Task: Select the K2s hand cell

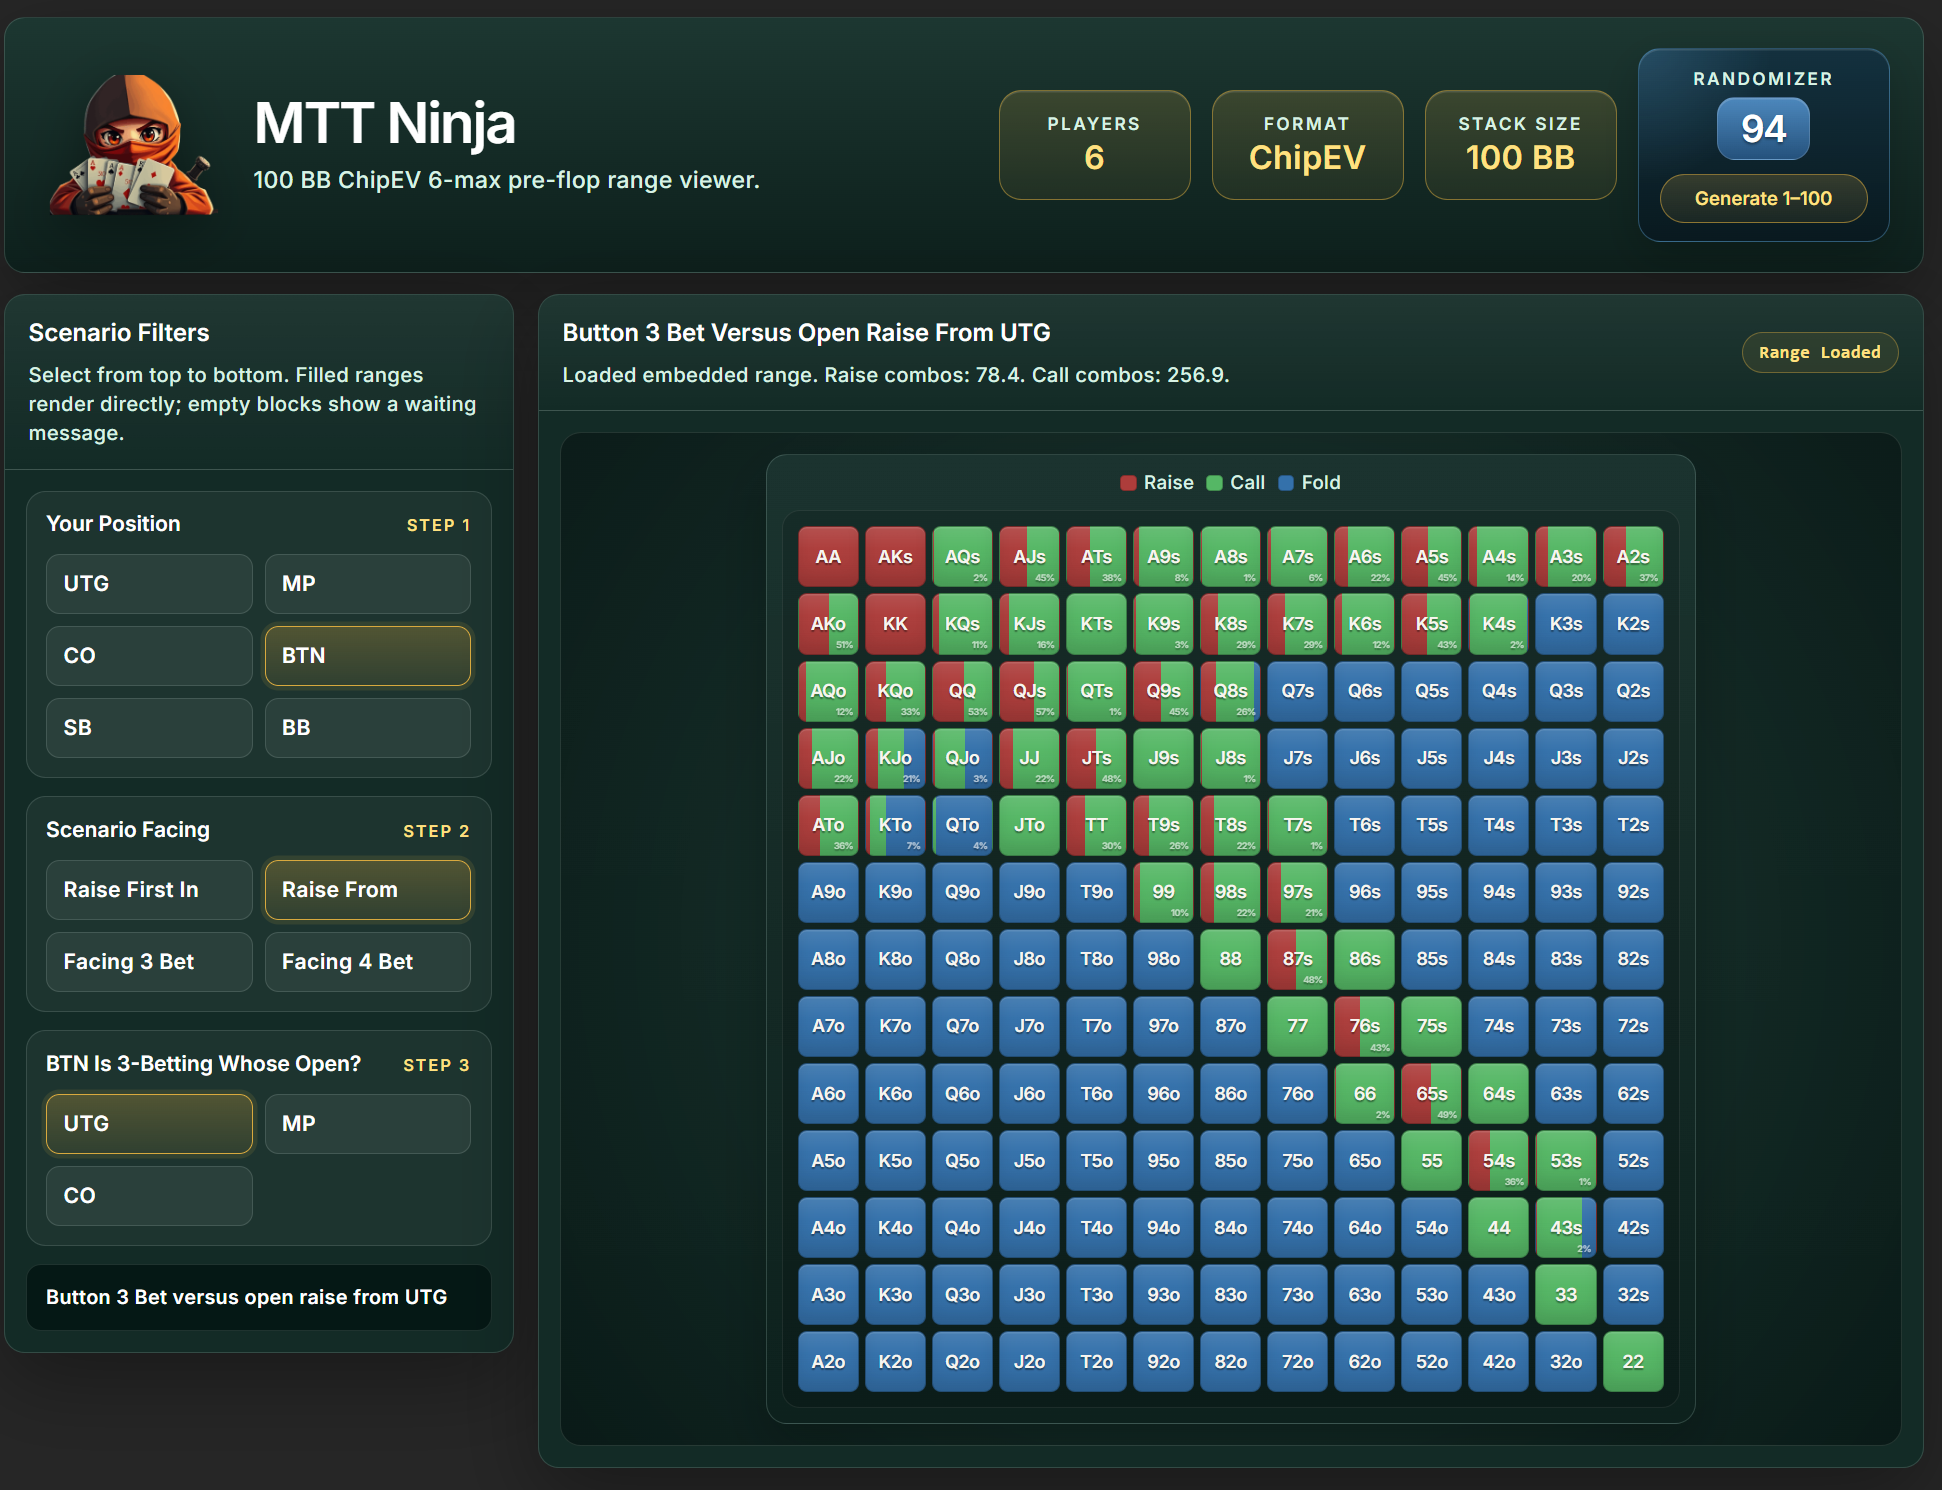Action: (1632, 624)
